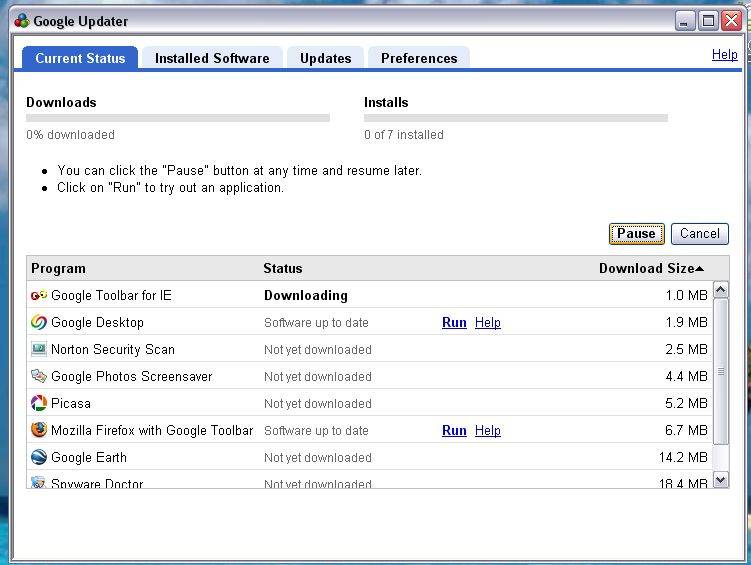Open Help for Google Desktop
Screen dimensions: 751x565
coord(488,323)
